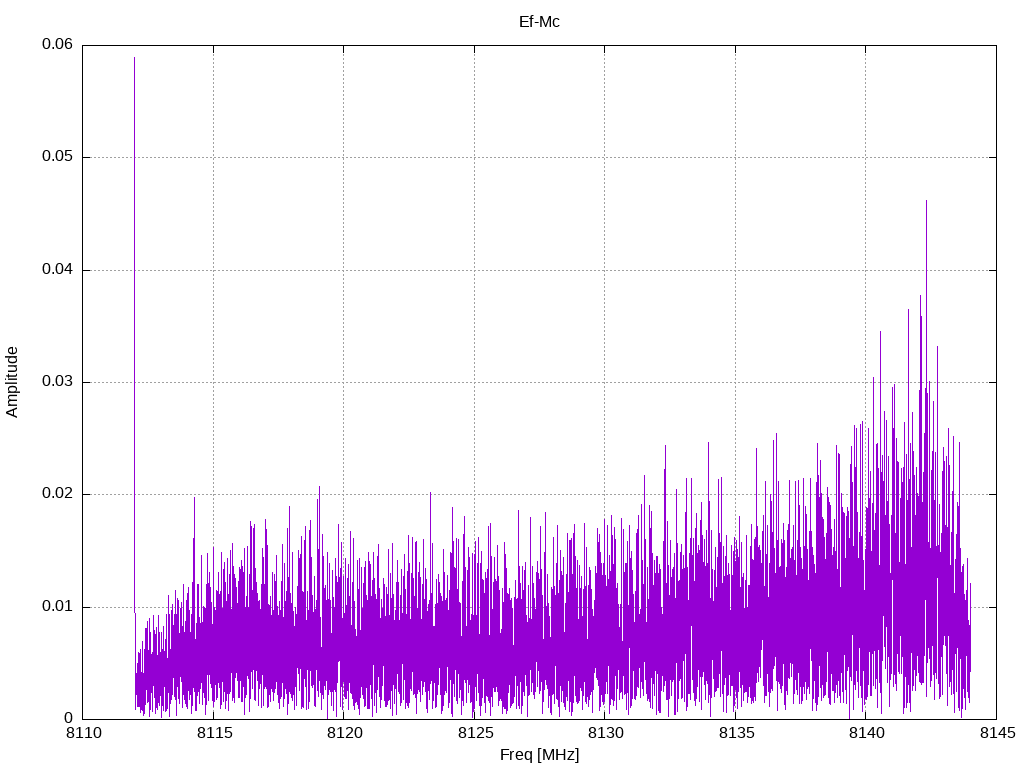Click the 8135 x-axis tick label
This screenshot has width=1024, height=768.
coord(736,733)
